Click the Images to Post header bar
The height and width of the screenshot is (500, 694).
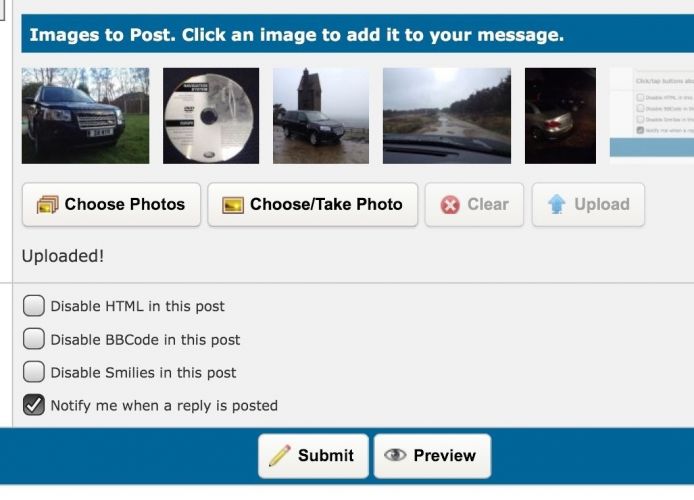point(358,34)
